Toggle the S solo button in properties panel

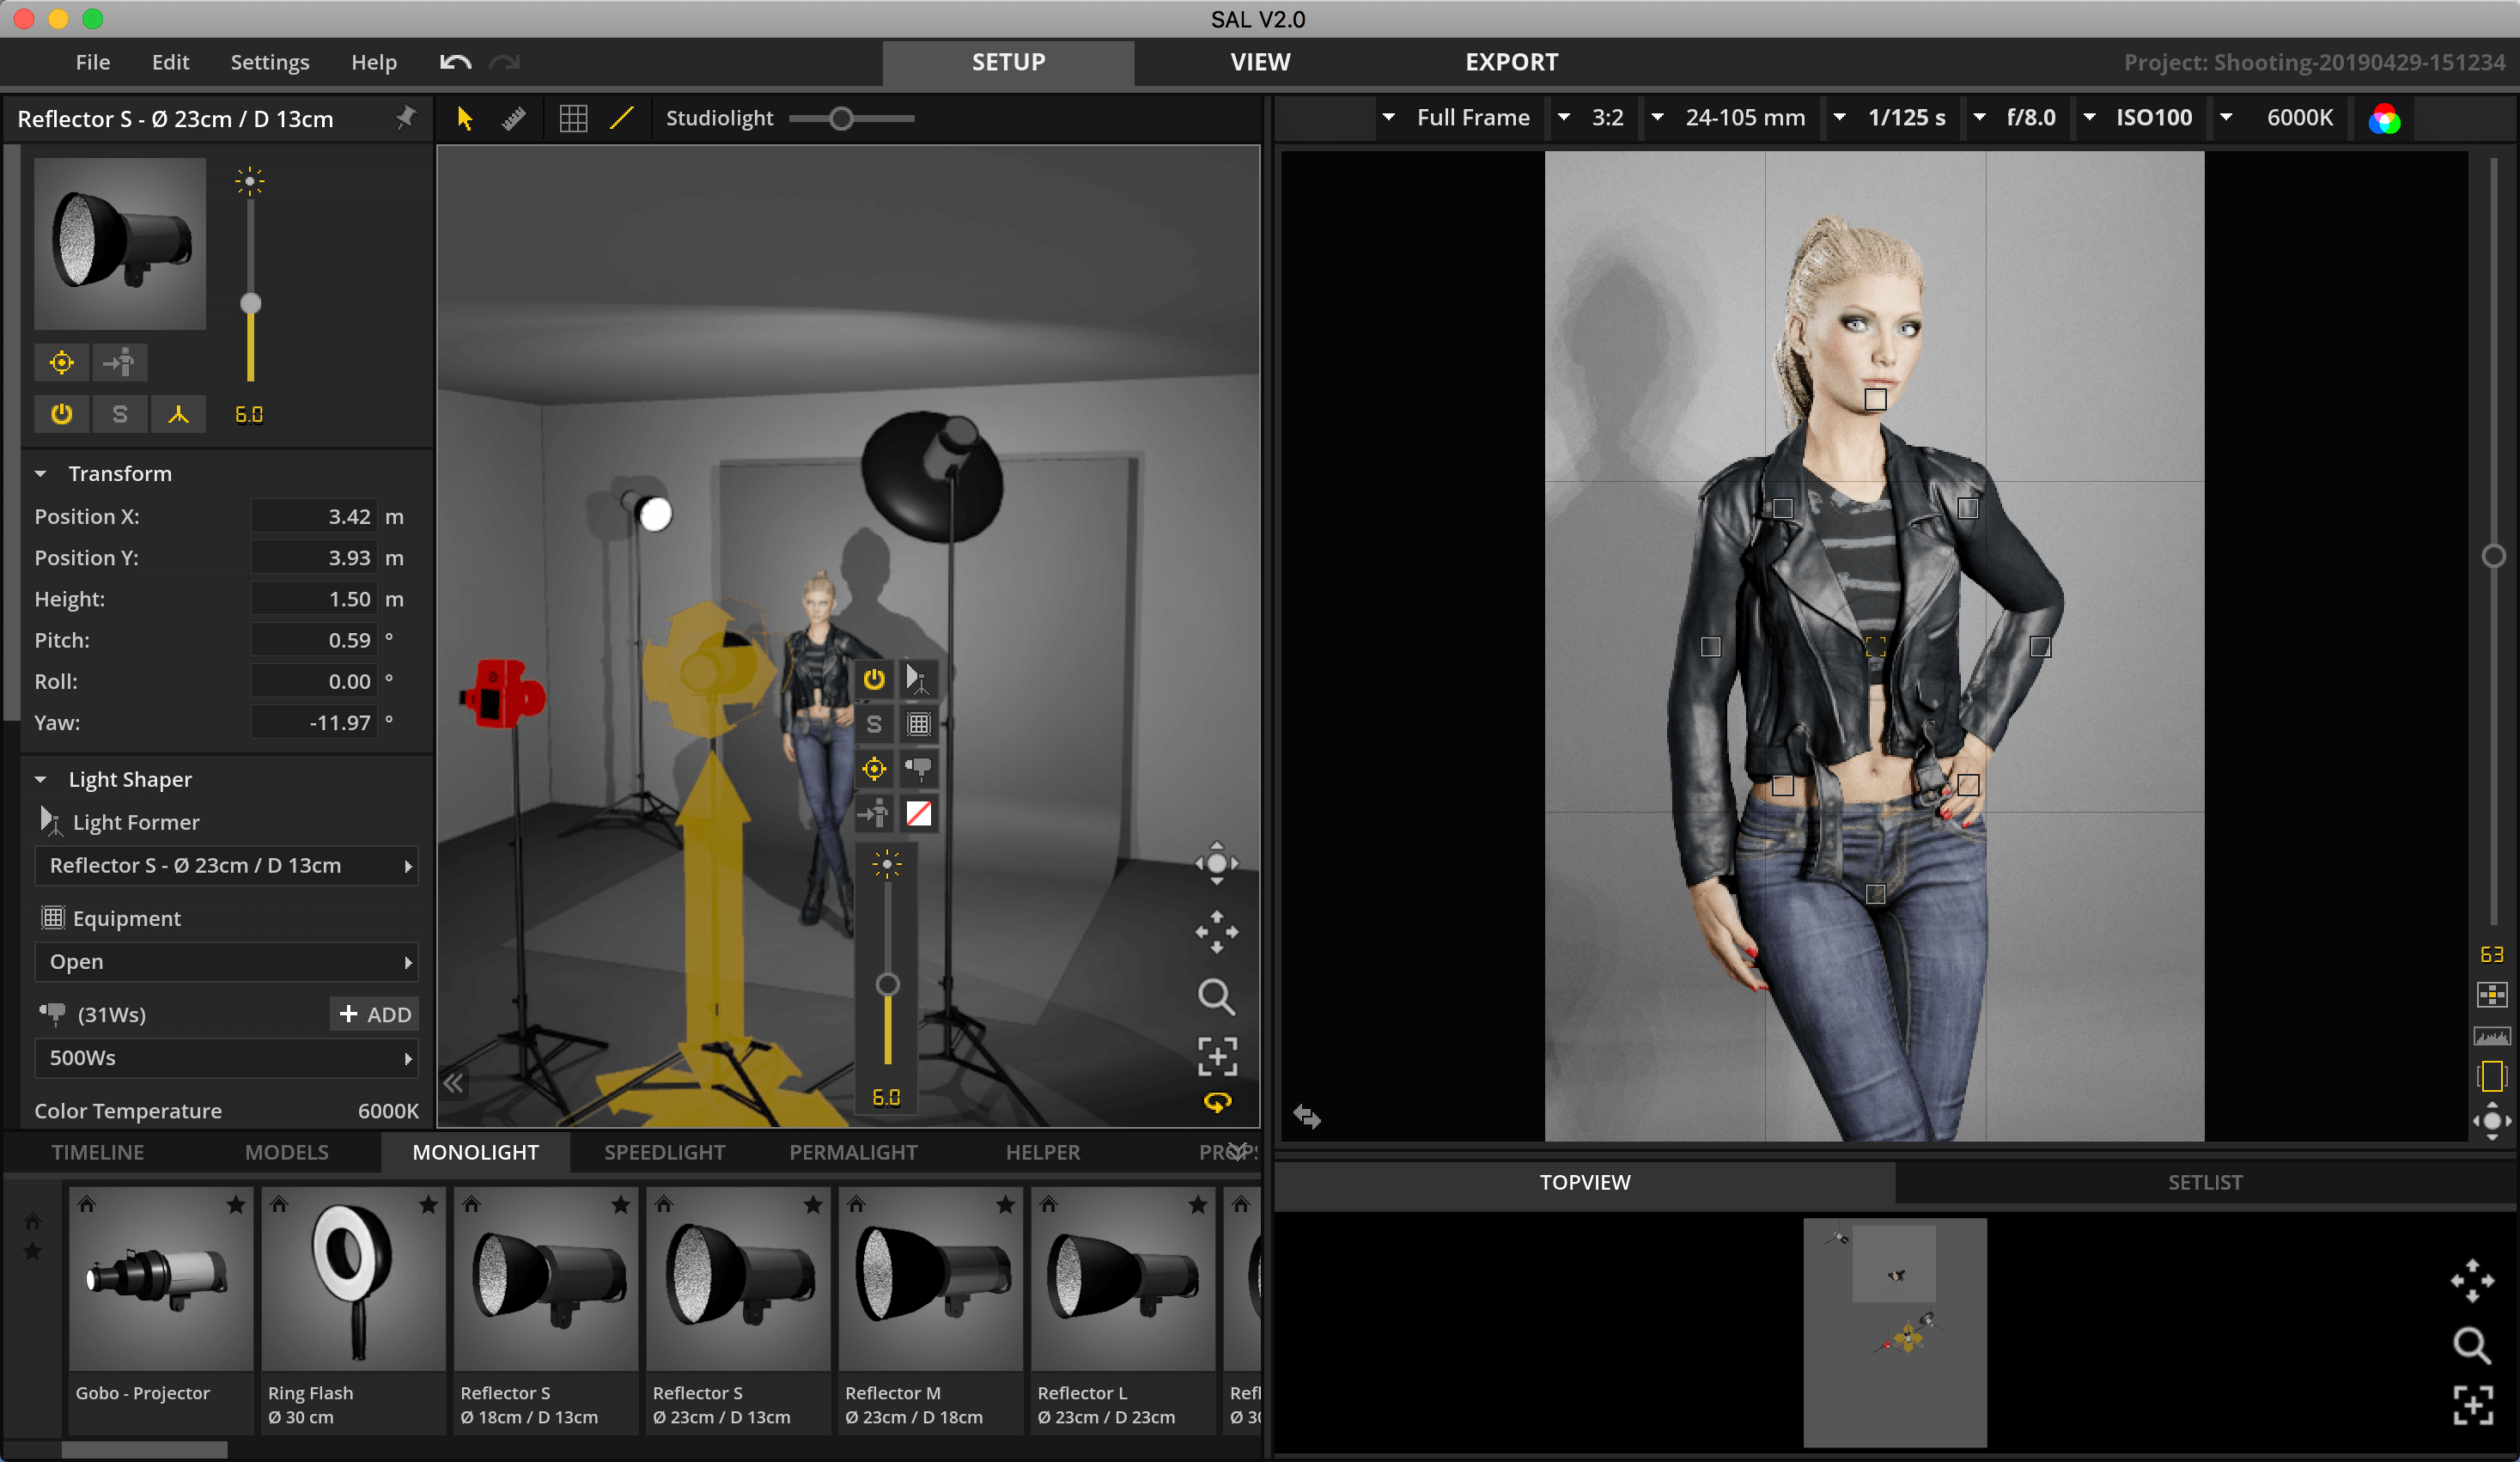pyautogui.click(x=120, y=414)
